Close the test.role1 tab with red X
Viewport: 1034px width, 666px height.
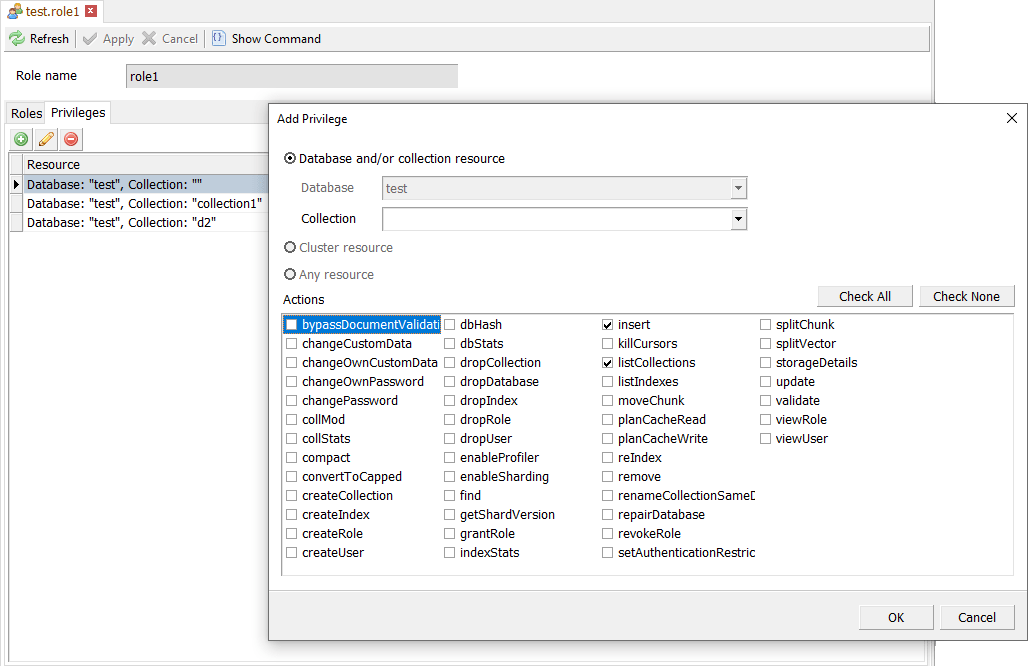(x=91, y=11)
